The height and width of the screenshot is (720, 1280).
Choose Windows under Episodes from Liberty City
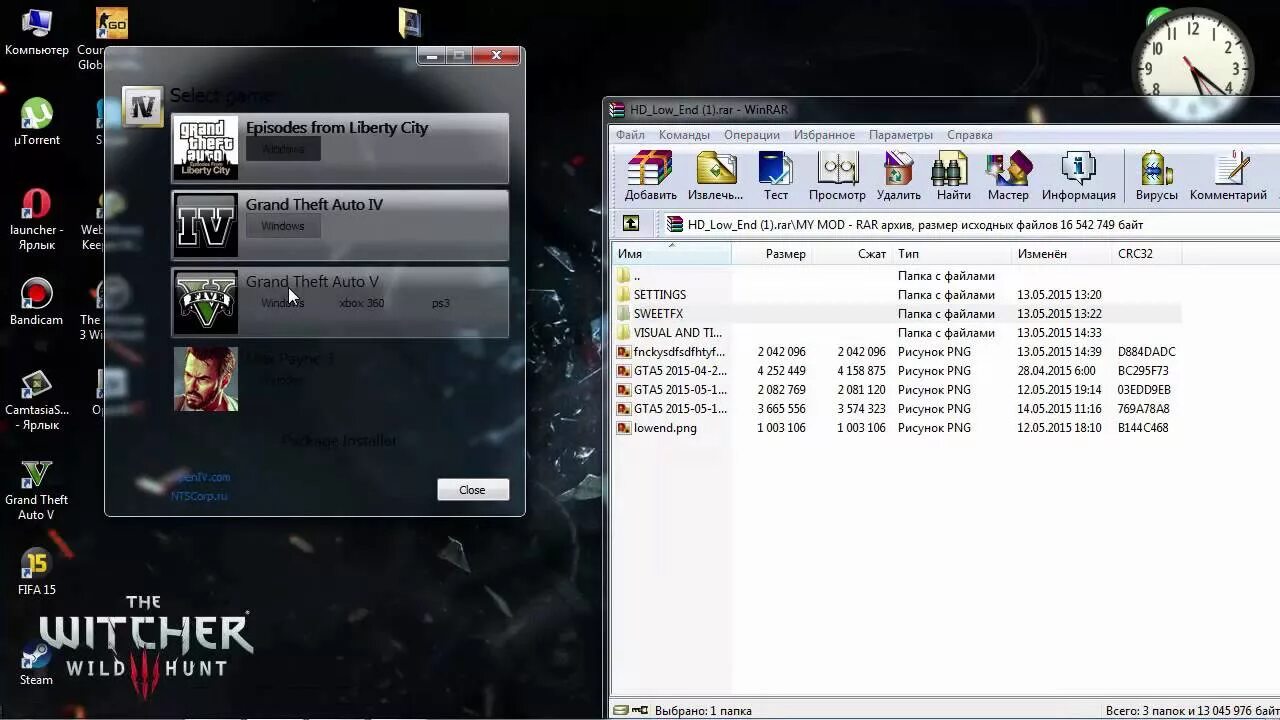(283, 149)
